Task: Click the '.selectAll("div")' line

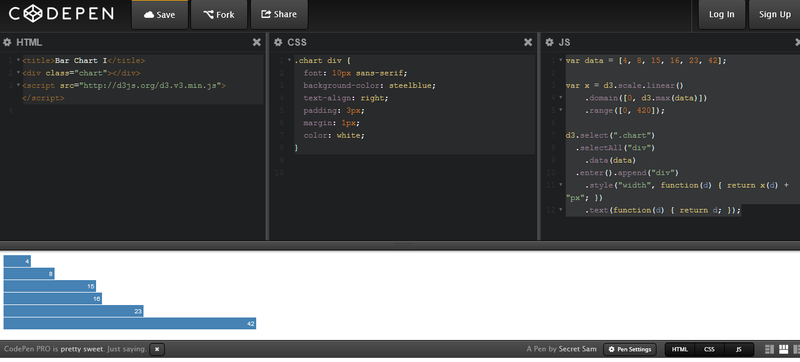Action: click(x=615, y=148)
